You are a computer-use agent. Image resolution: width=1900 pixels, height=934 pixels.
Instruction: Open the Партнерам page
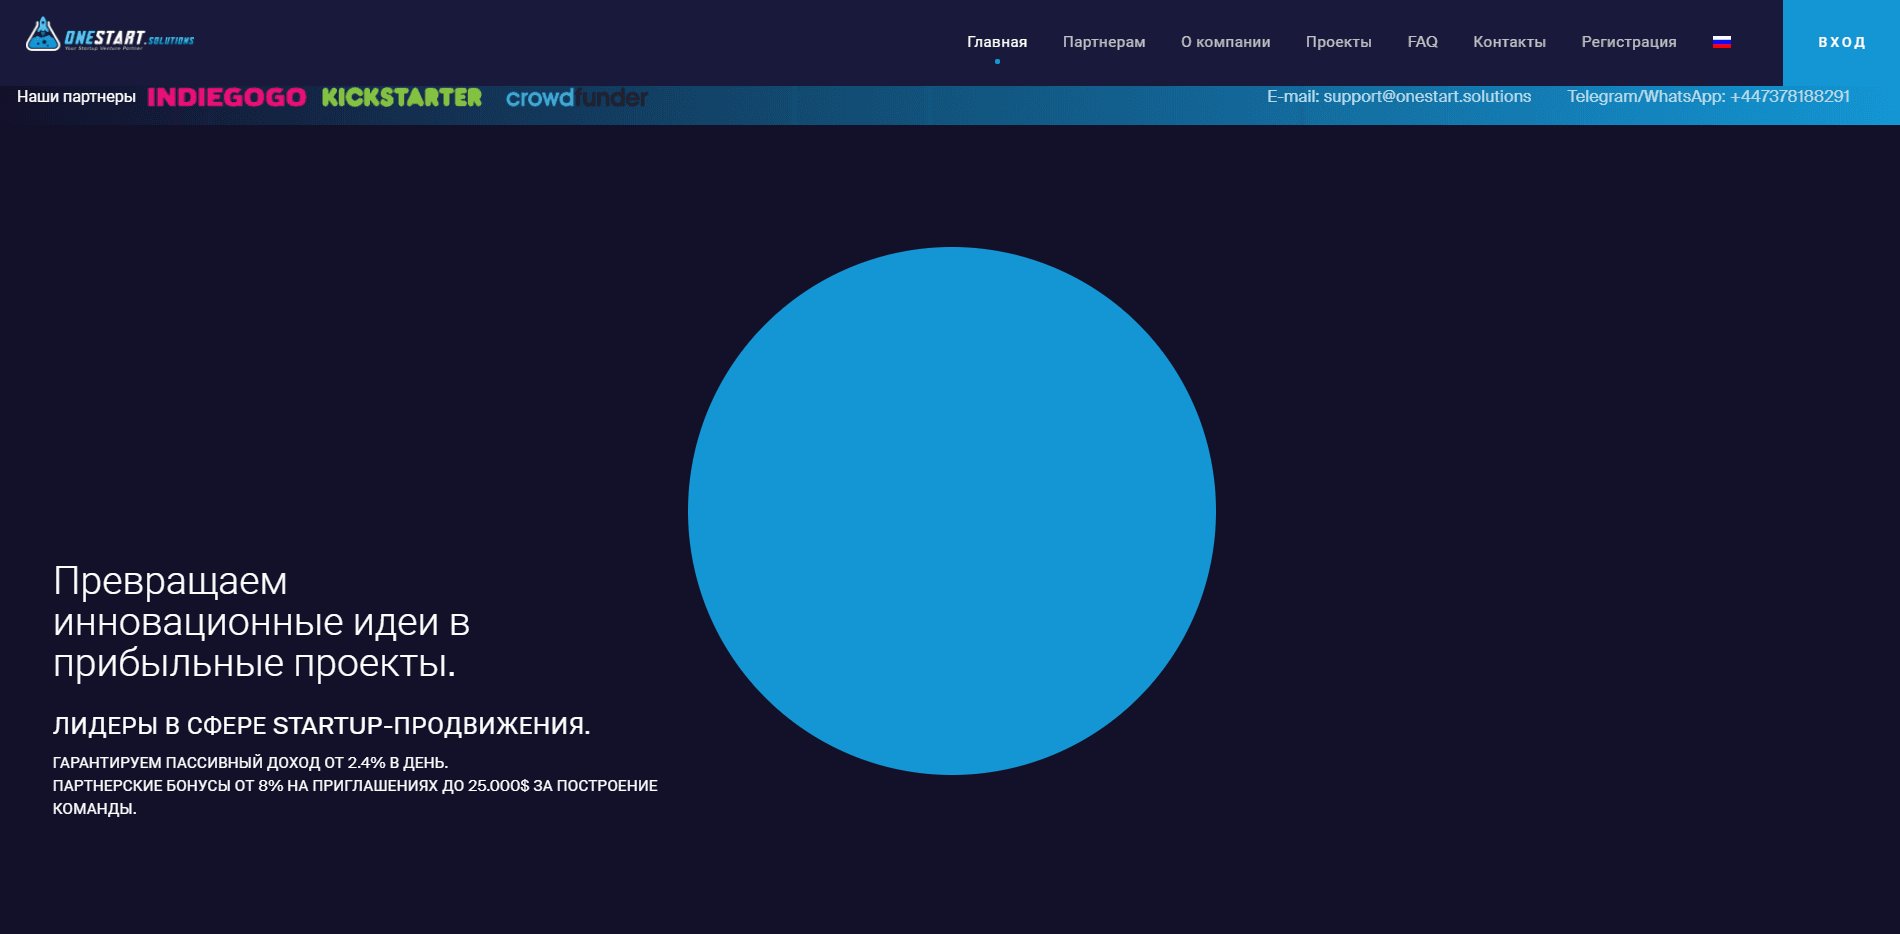click(1103, 42)
